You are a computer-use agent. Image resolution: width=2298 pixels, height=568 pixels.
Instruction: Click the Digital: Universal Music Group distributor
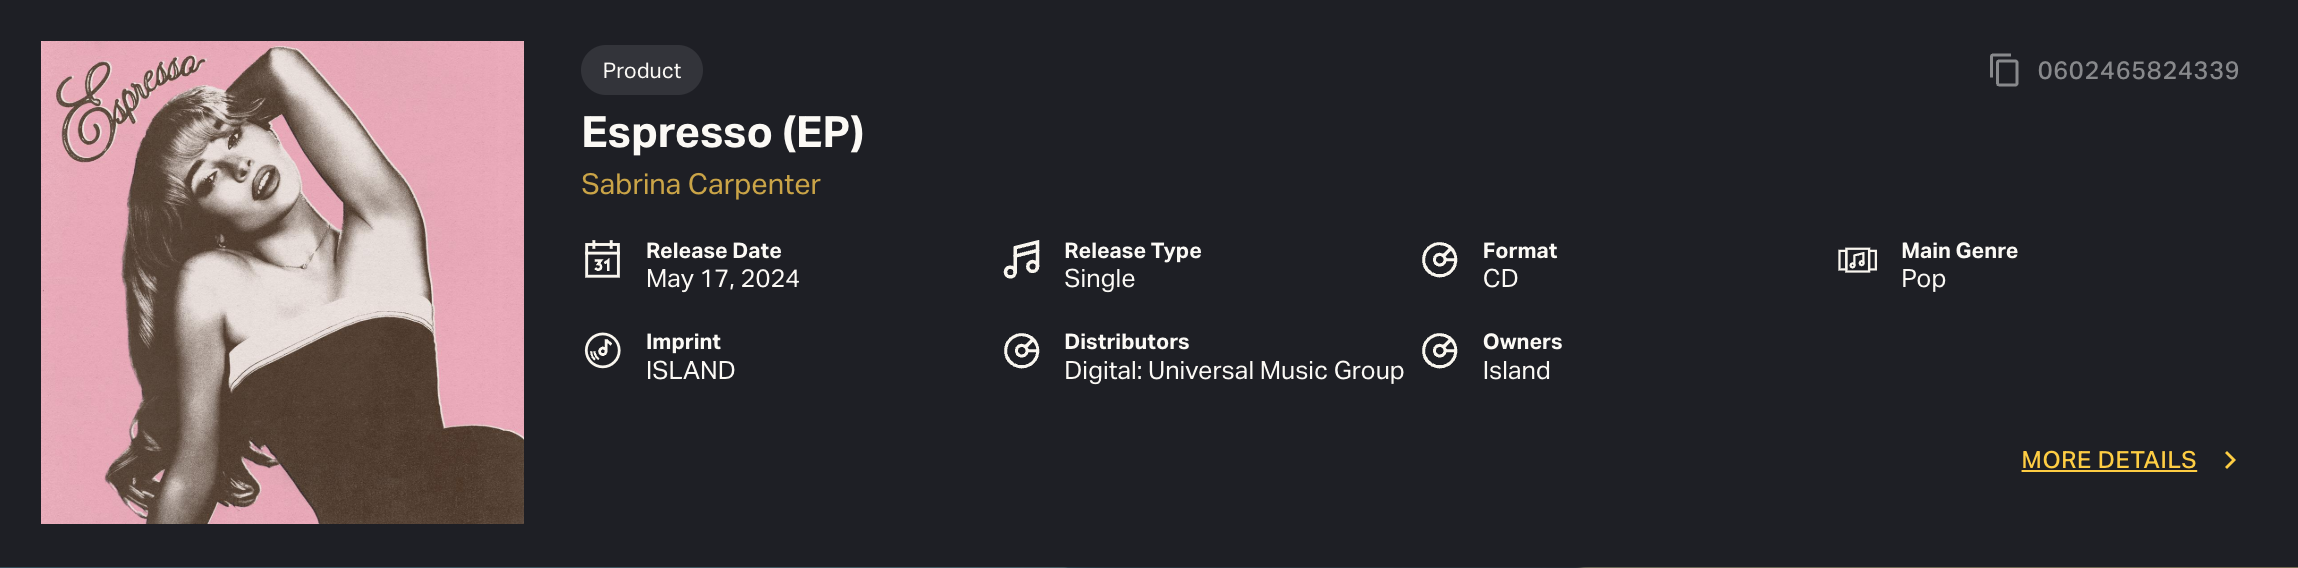1234,371
